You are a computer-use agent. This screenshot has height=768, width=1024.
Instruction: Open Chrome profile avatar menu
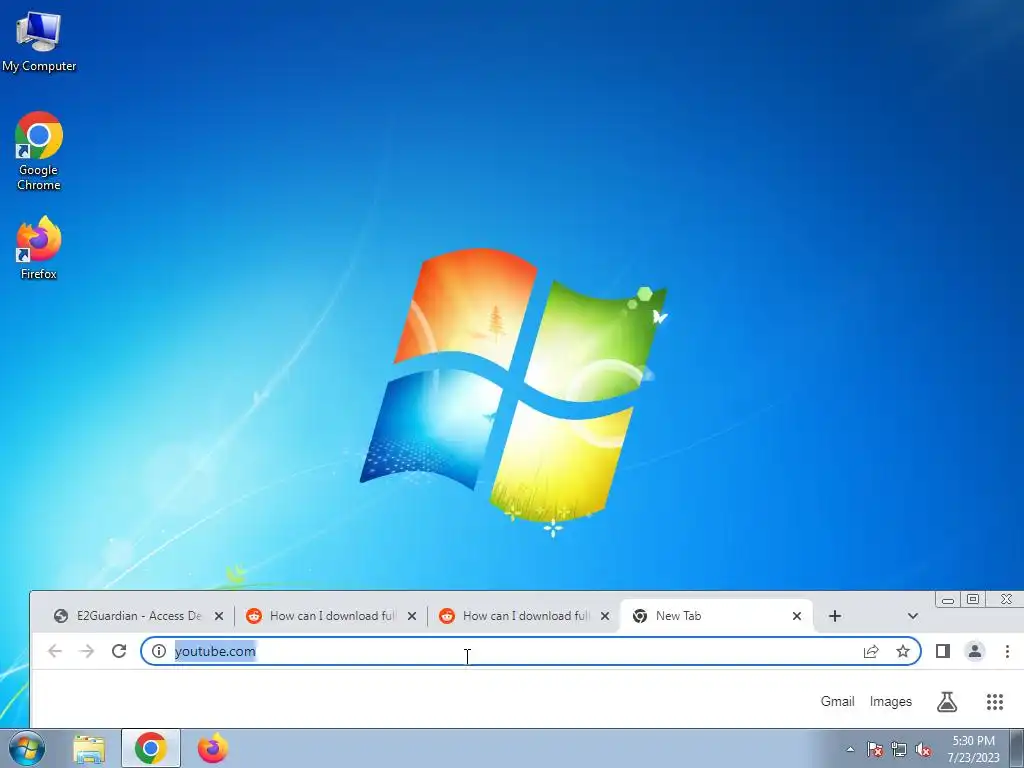pyautogui.click(x=975, y=651)
